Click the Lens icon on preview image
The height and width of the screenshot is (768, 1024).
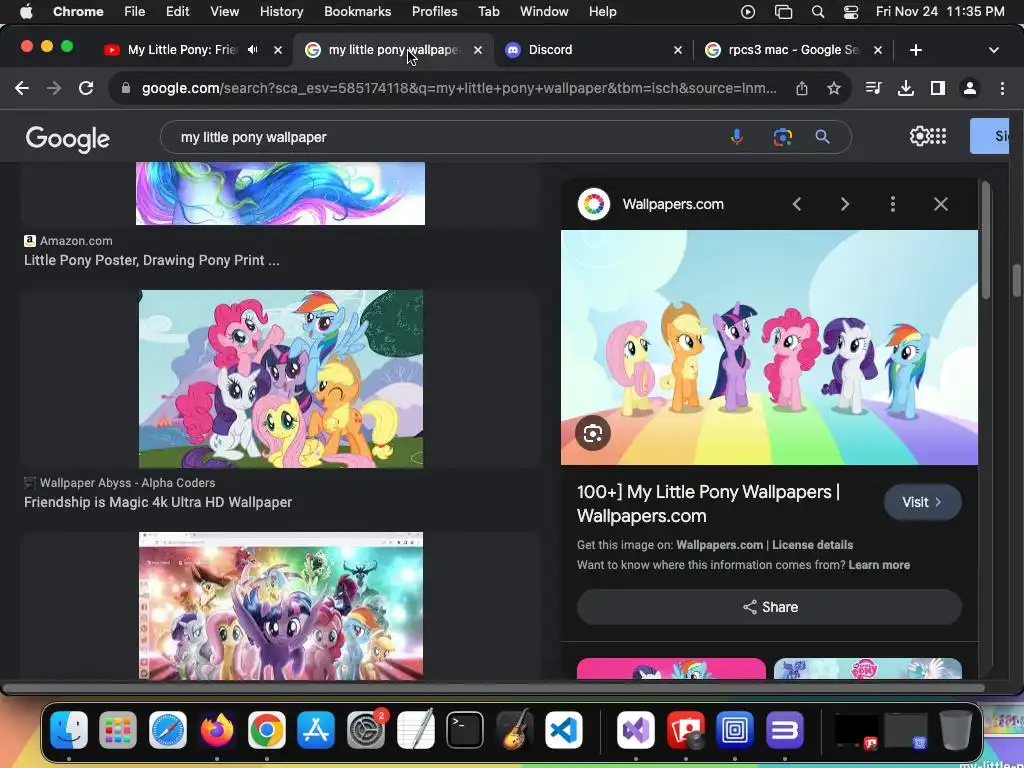point(593,433)
